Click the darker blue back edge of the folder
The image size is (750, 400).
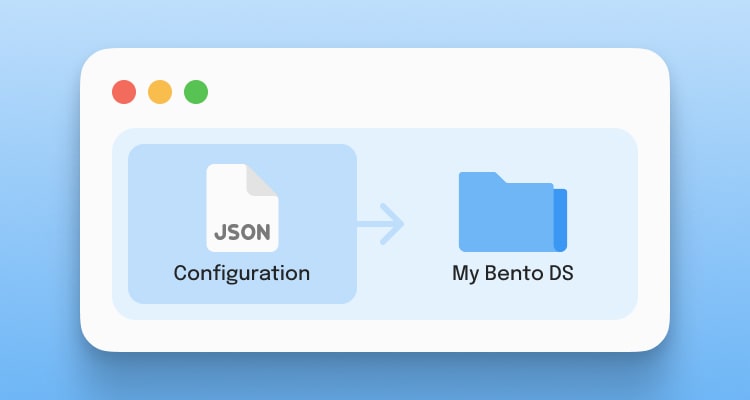pyautogui.click(x=561, y=219)
